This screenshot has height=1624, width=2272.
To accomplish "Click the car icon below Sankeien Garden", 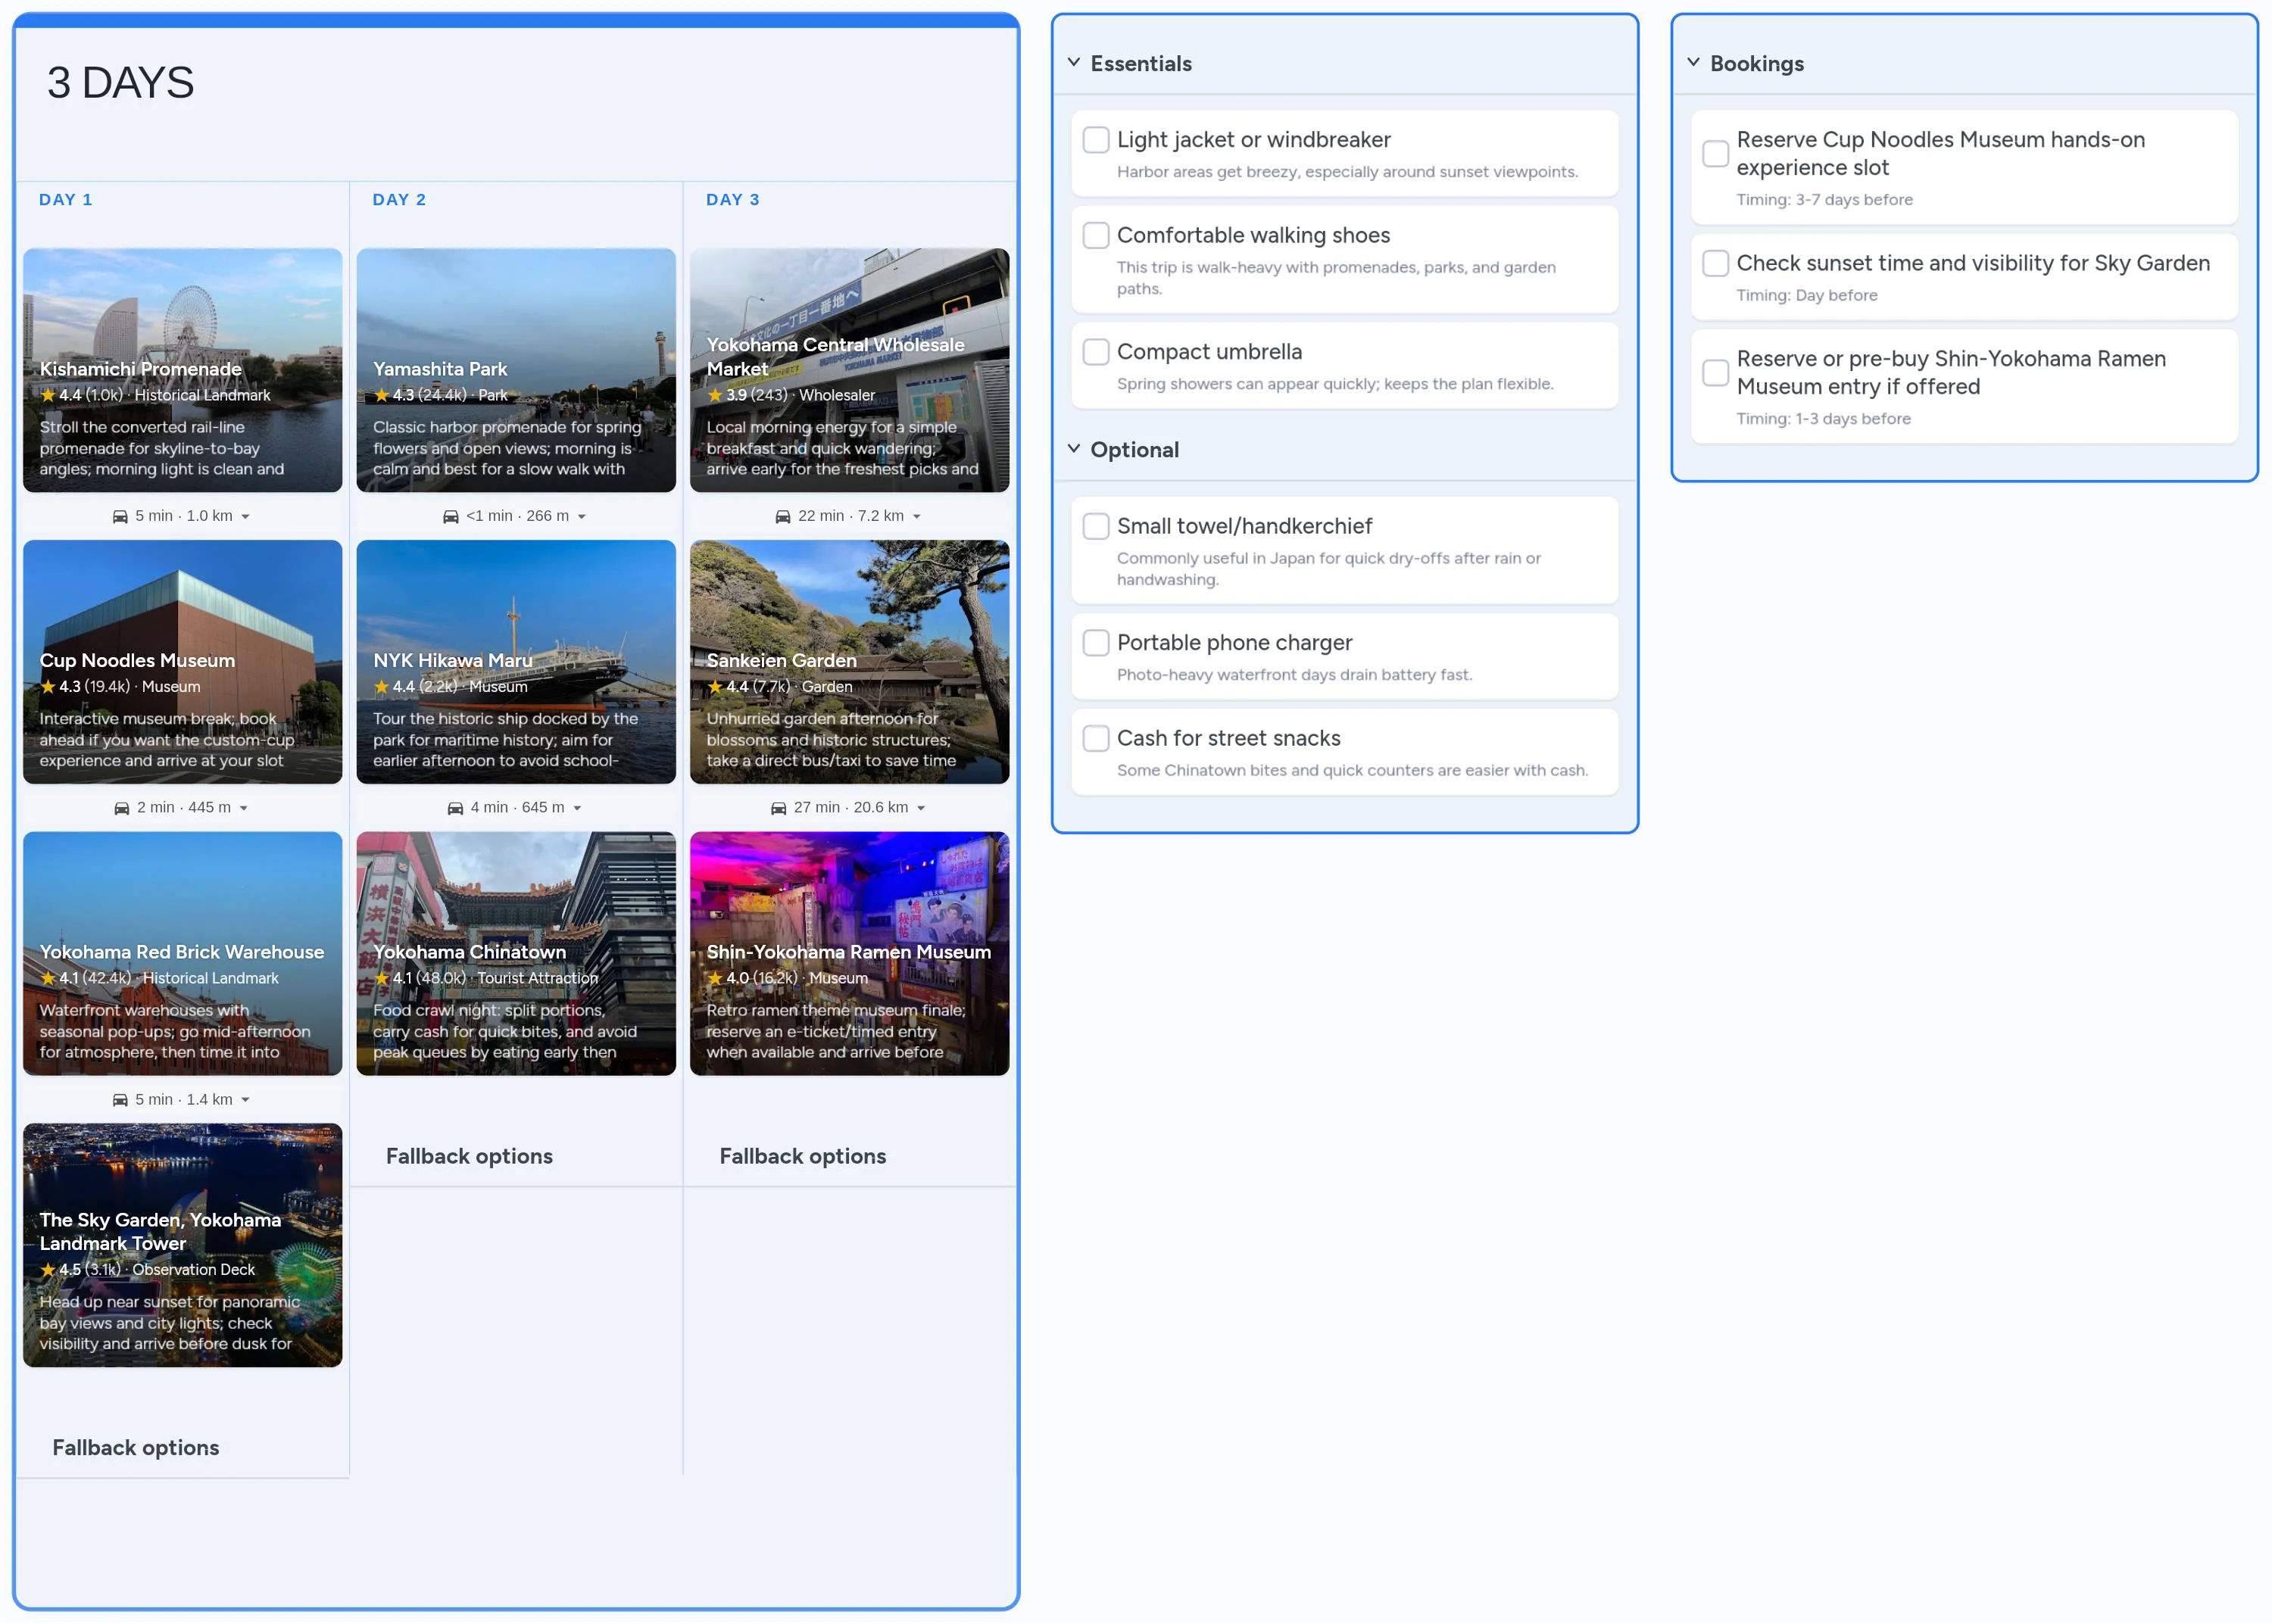I will click(x=779, y=808).
